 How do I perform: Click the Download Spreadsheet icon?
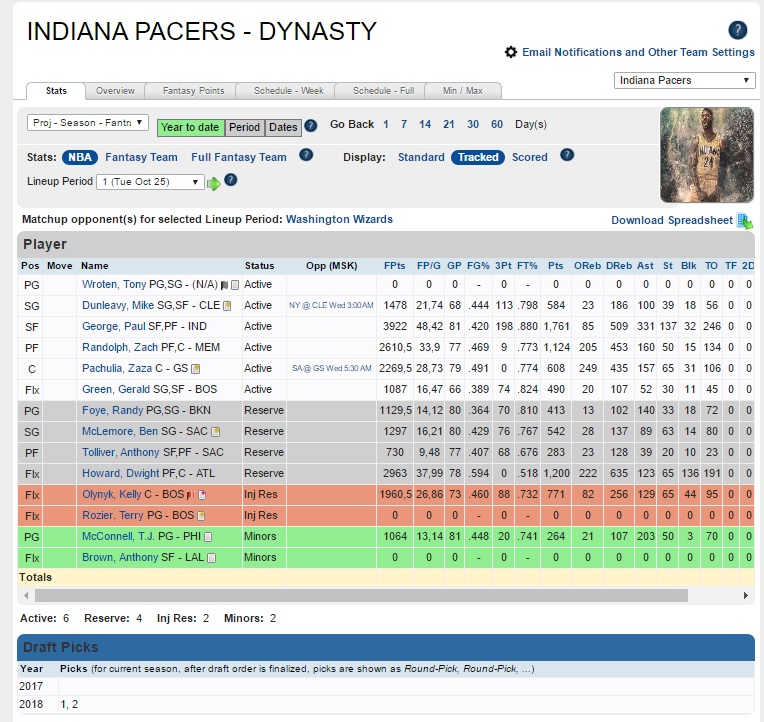745,221
